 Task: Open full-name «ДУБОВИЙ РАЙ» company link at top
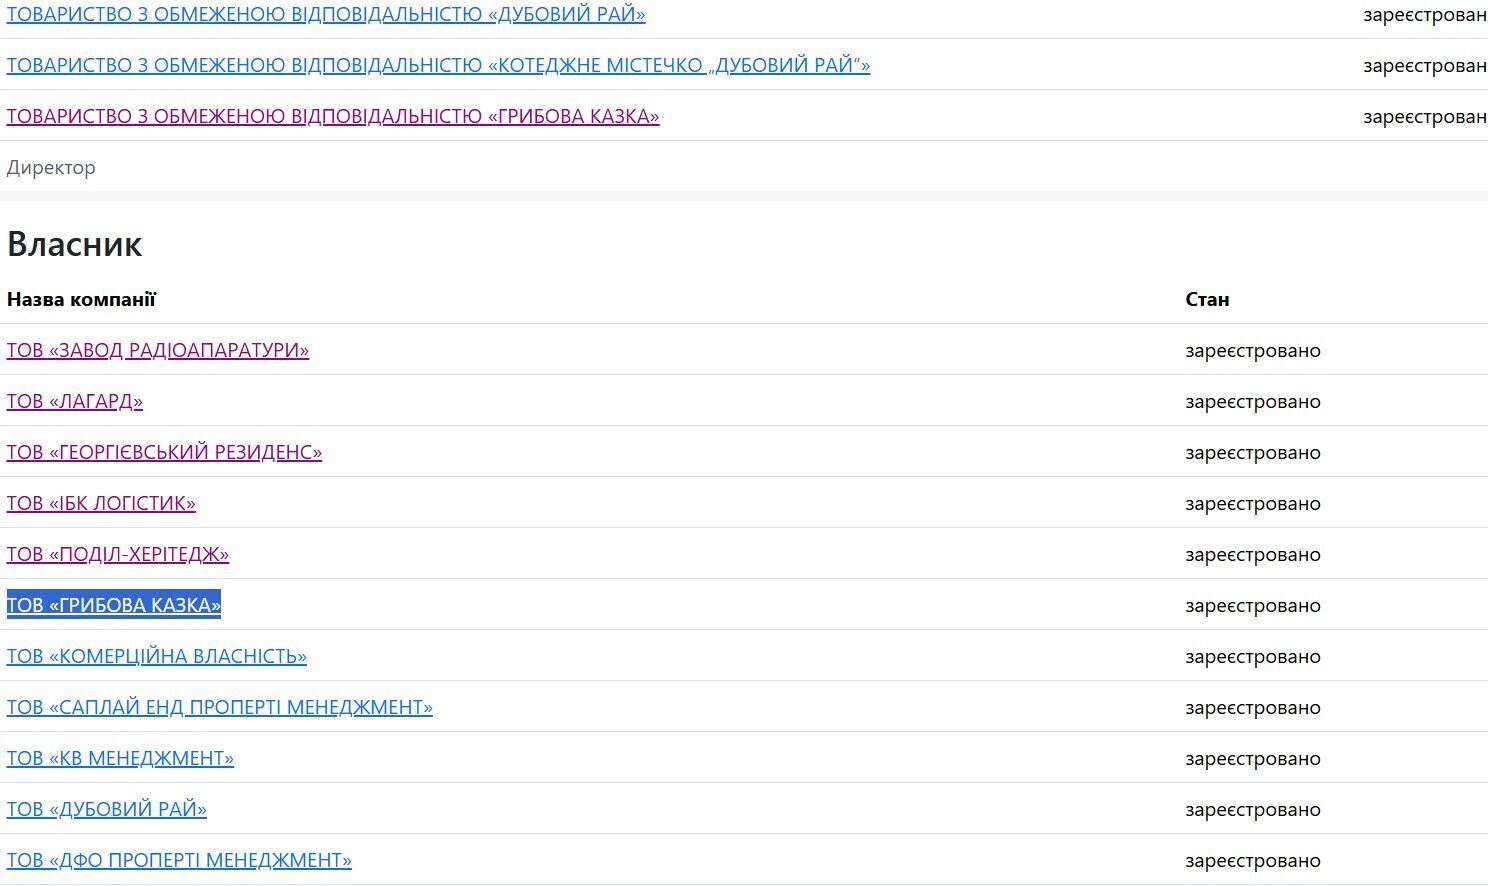coord(326,14)
